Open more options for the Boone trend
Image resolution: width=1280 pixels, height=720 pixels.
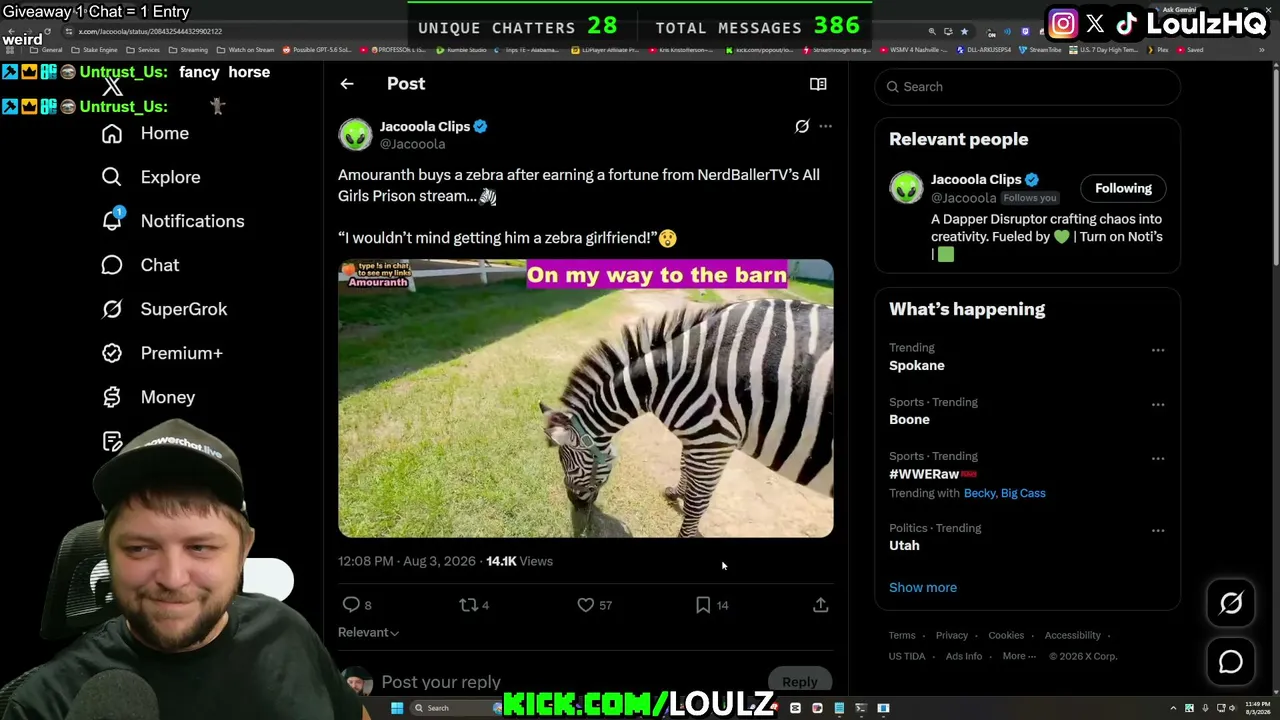click(1158, 405)
